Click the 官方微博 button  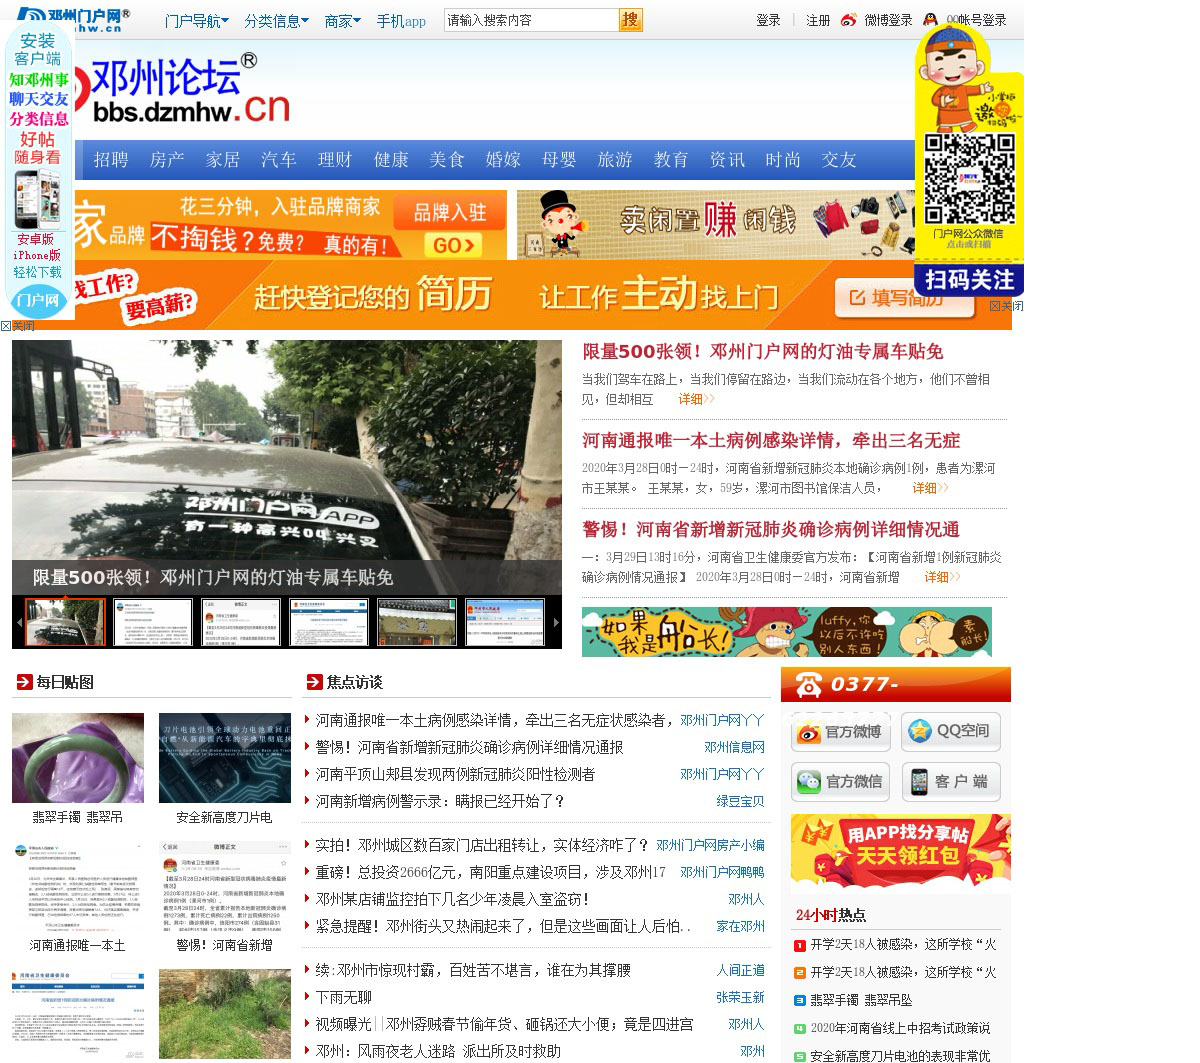click(x=841, y=732)
